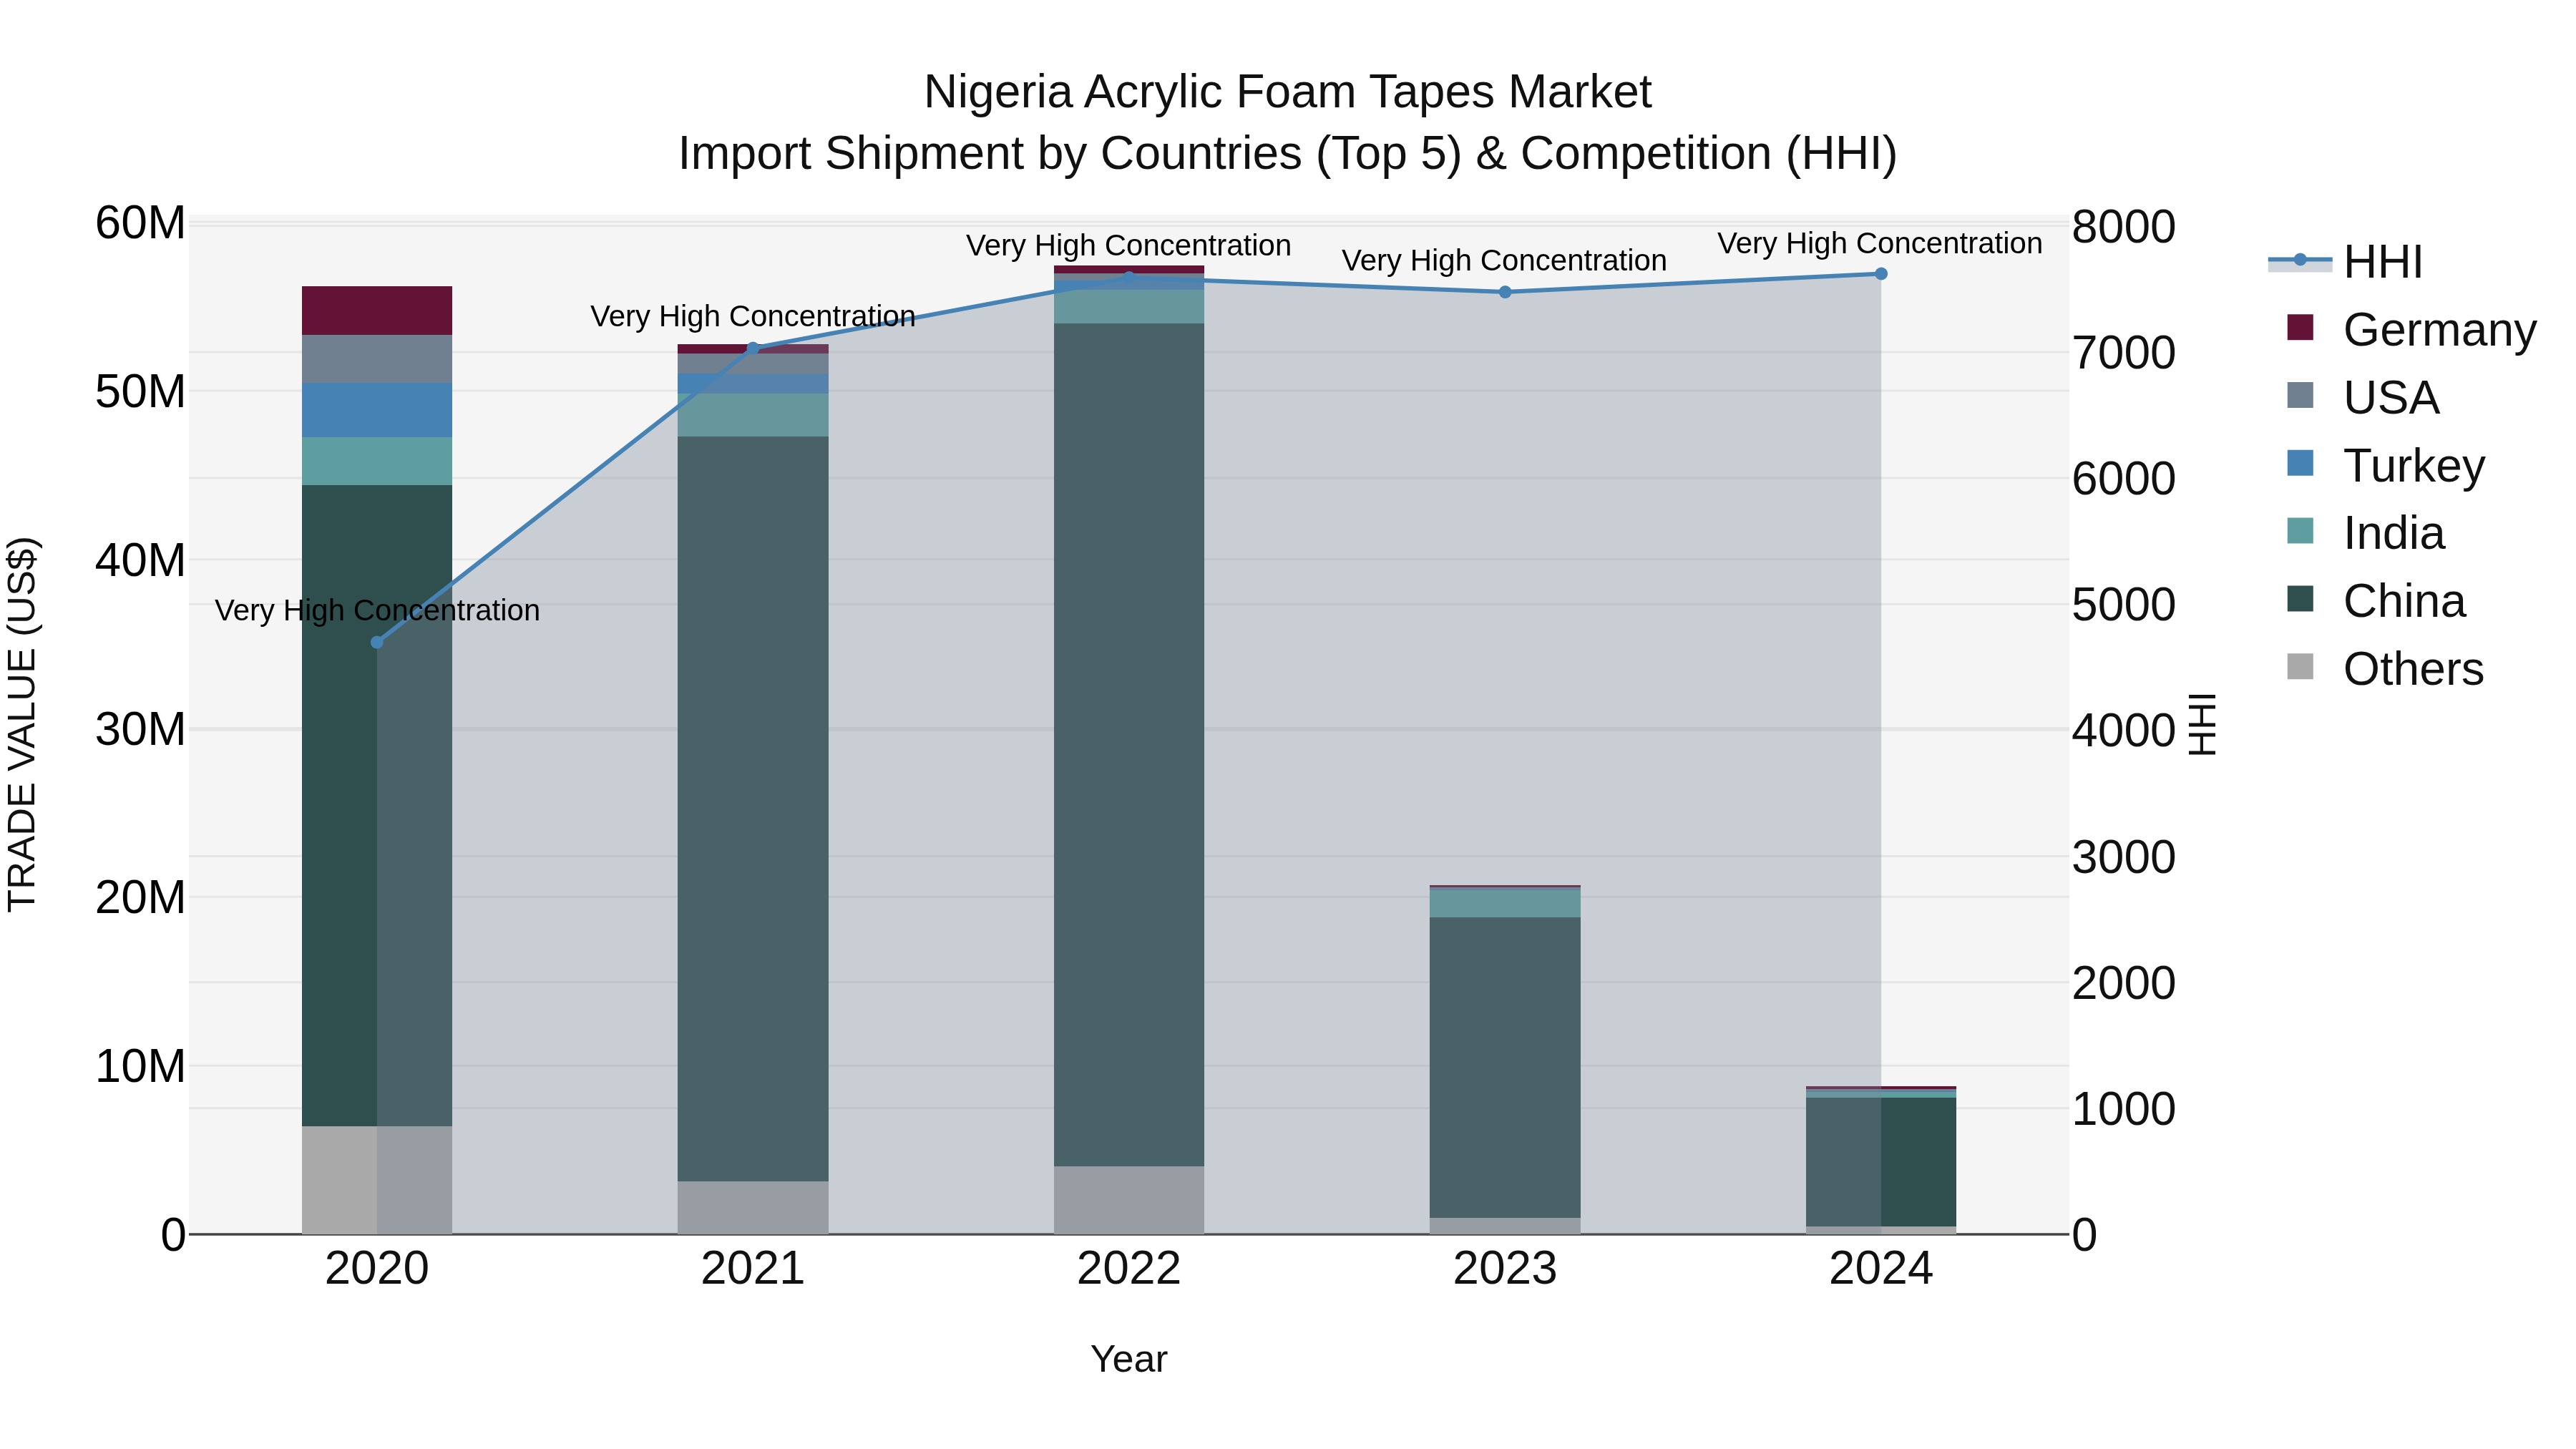Click the Others segment of 2020 bar

[x=377, y=1180]
